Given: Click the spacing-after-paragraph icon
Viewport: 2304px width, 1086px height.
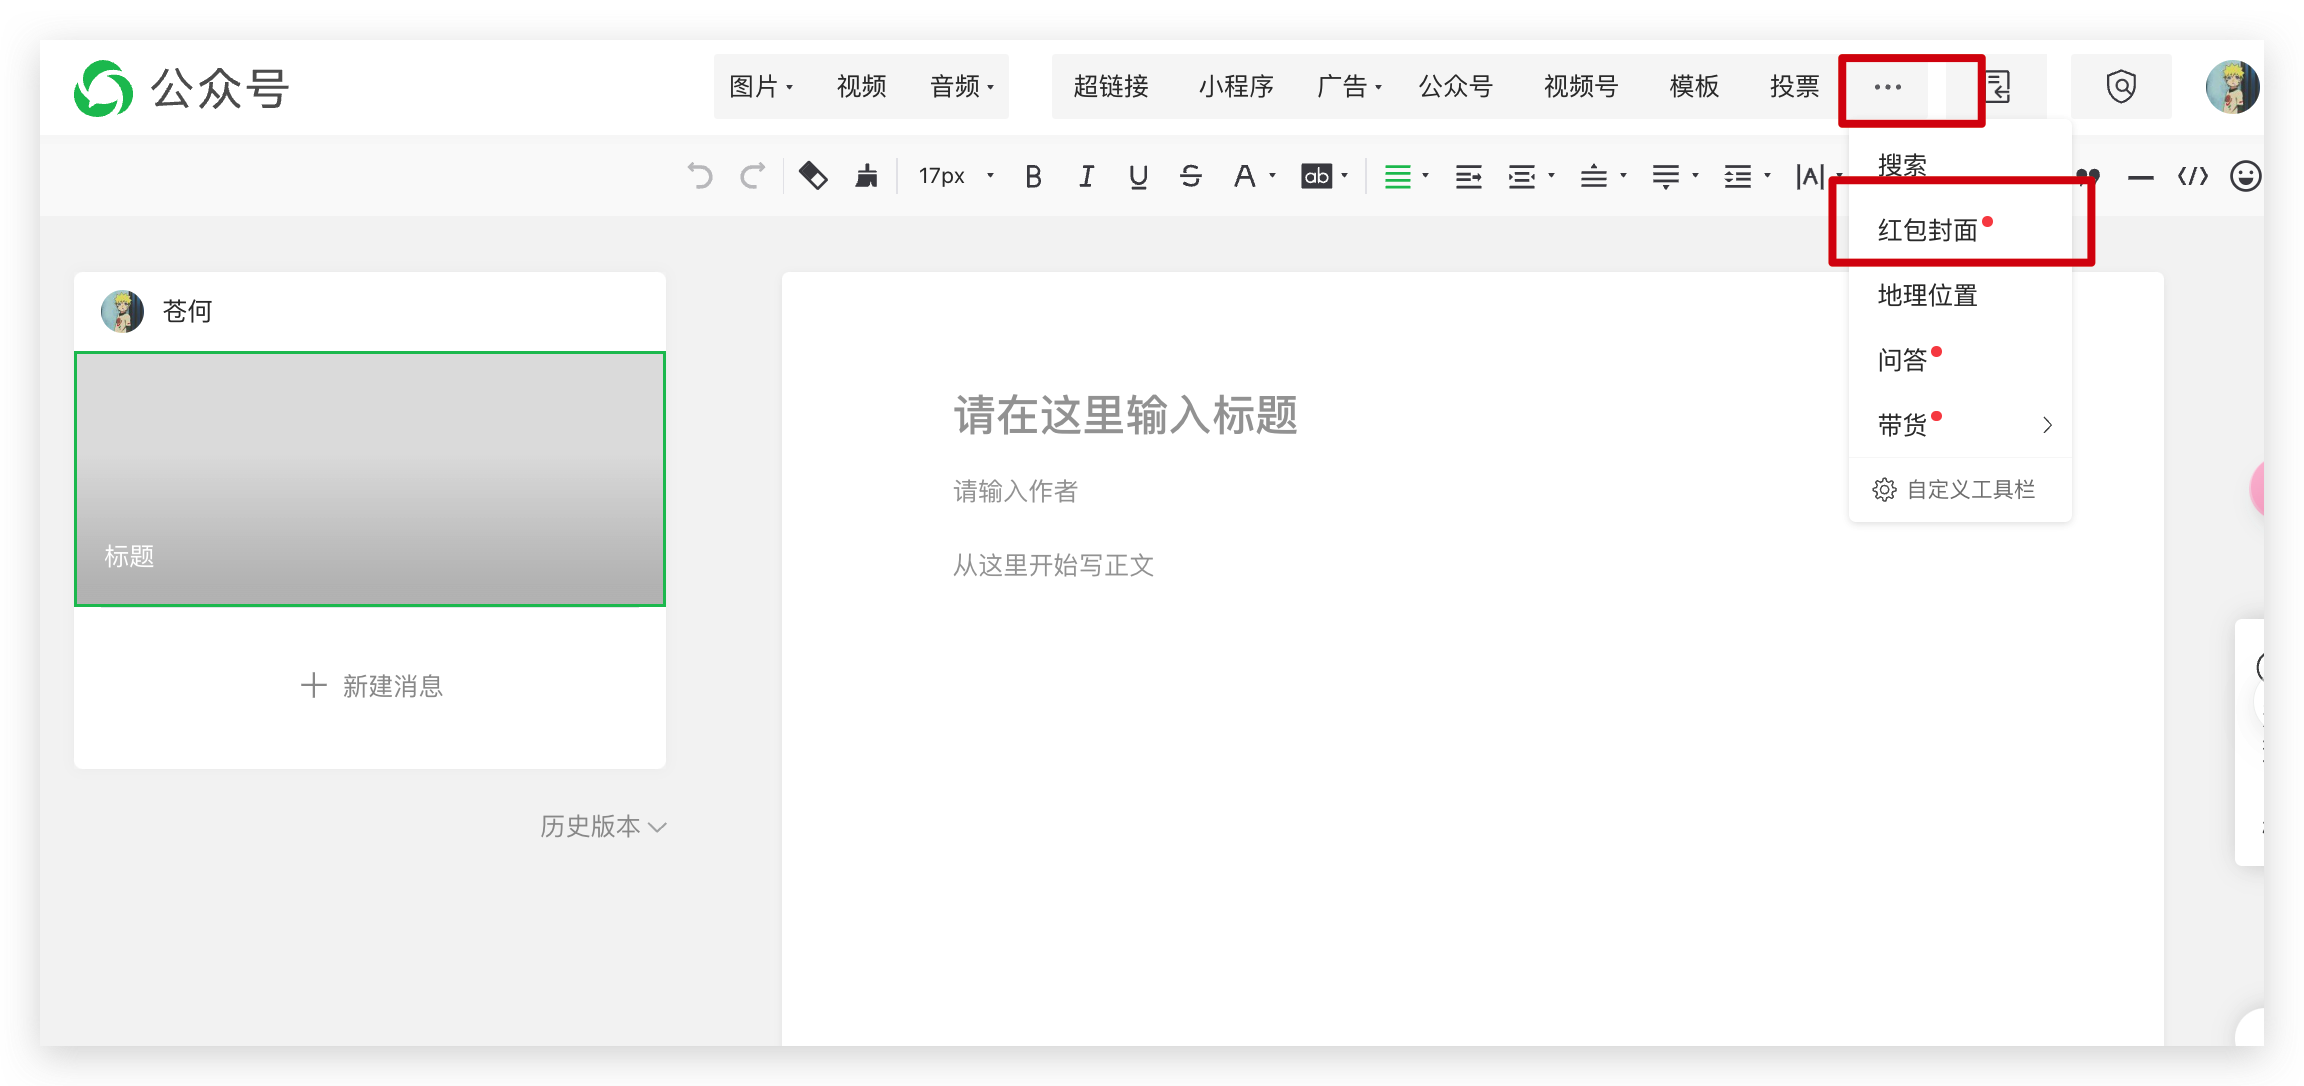Looking at the screenshot, I should [1665, 177].
